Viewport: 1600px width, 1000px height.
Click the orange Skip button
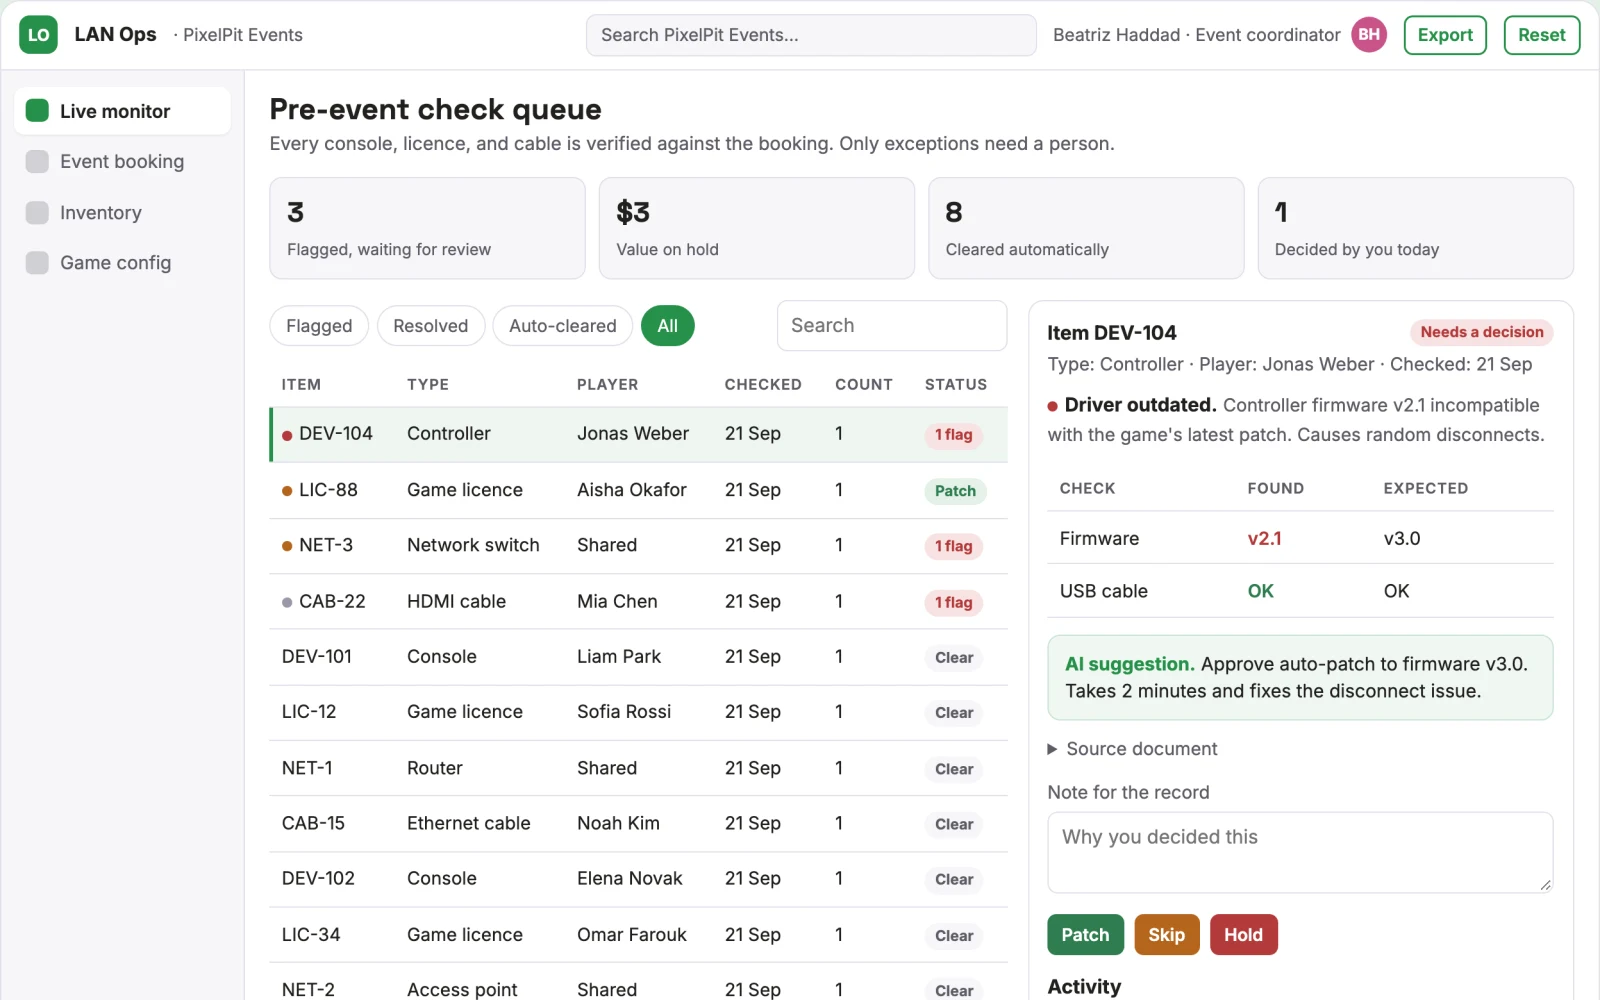point(1166,935)
